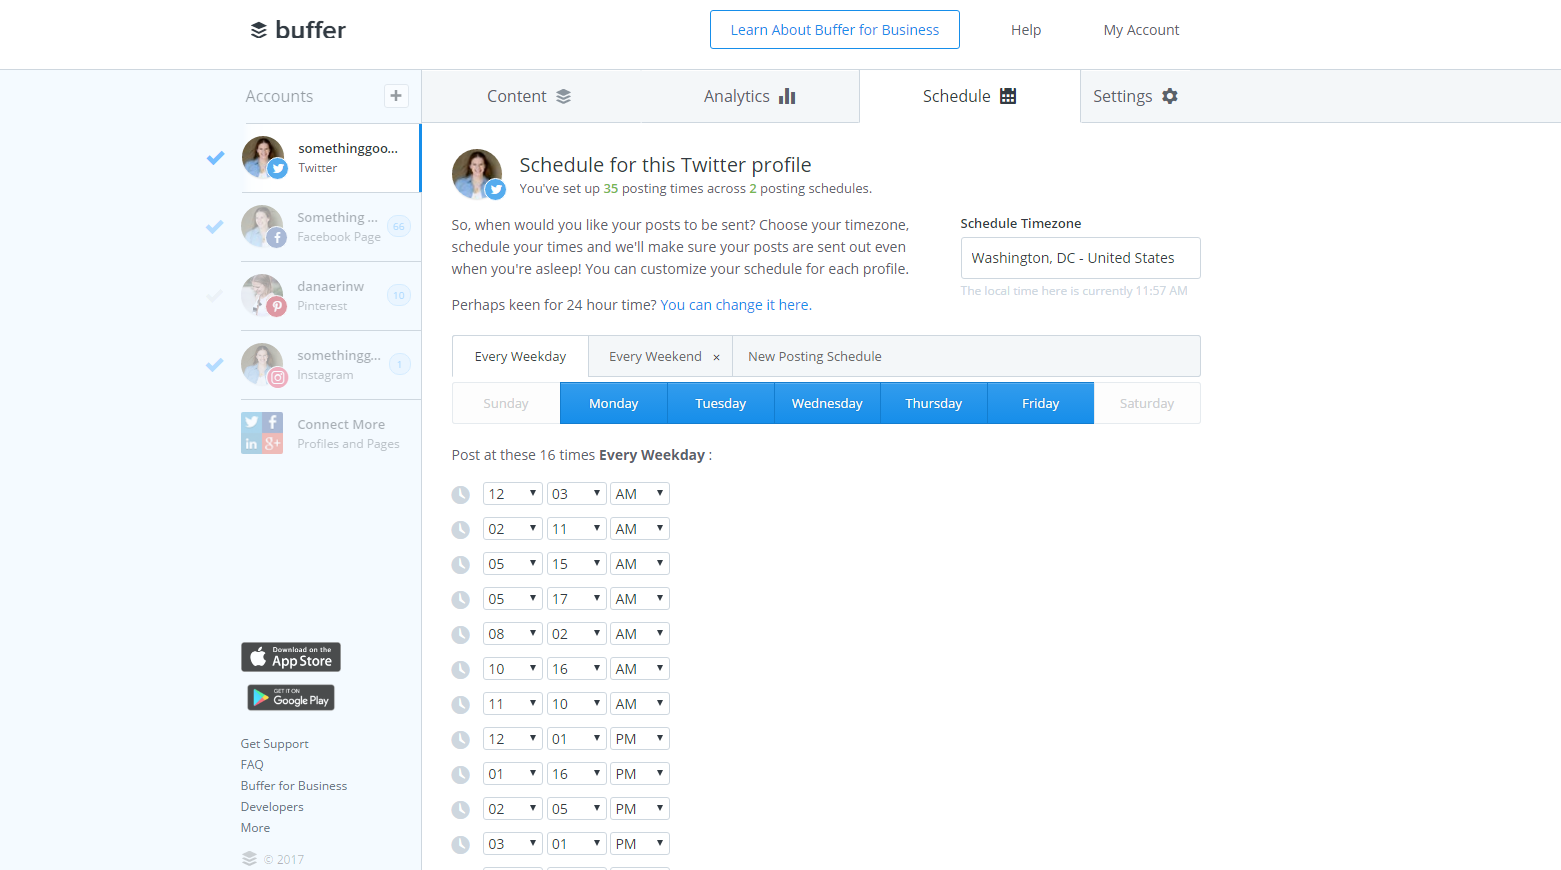
Task: Toggle Wednesday posting day off
Action: 827,403
